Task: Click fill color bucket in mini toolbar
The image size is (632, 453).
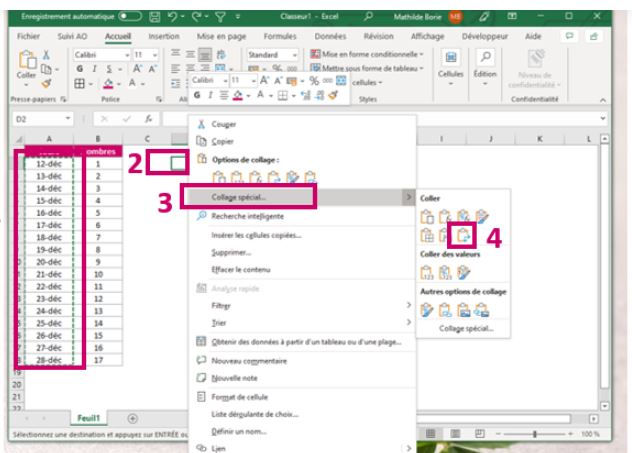Action: [238, 96]
